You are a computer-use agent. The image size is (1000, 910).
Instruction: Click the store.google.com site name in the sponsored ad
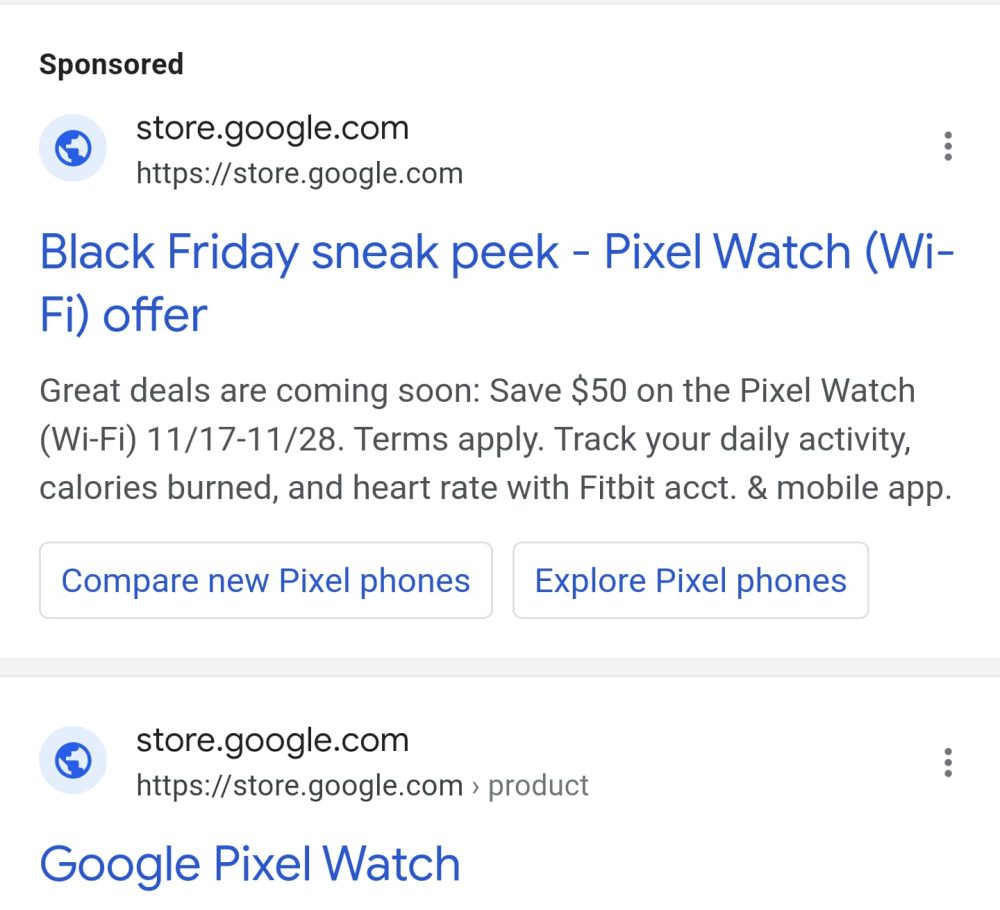pos(272,128)
